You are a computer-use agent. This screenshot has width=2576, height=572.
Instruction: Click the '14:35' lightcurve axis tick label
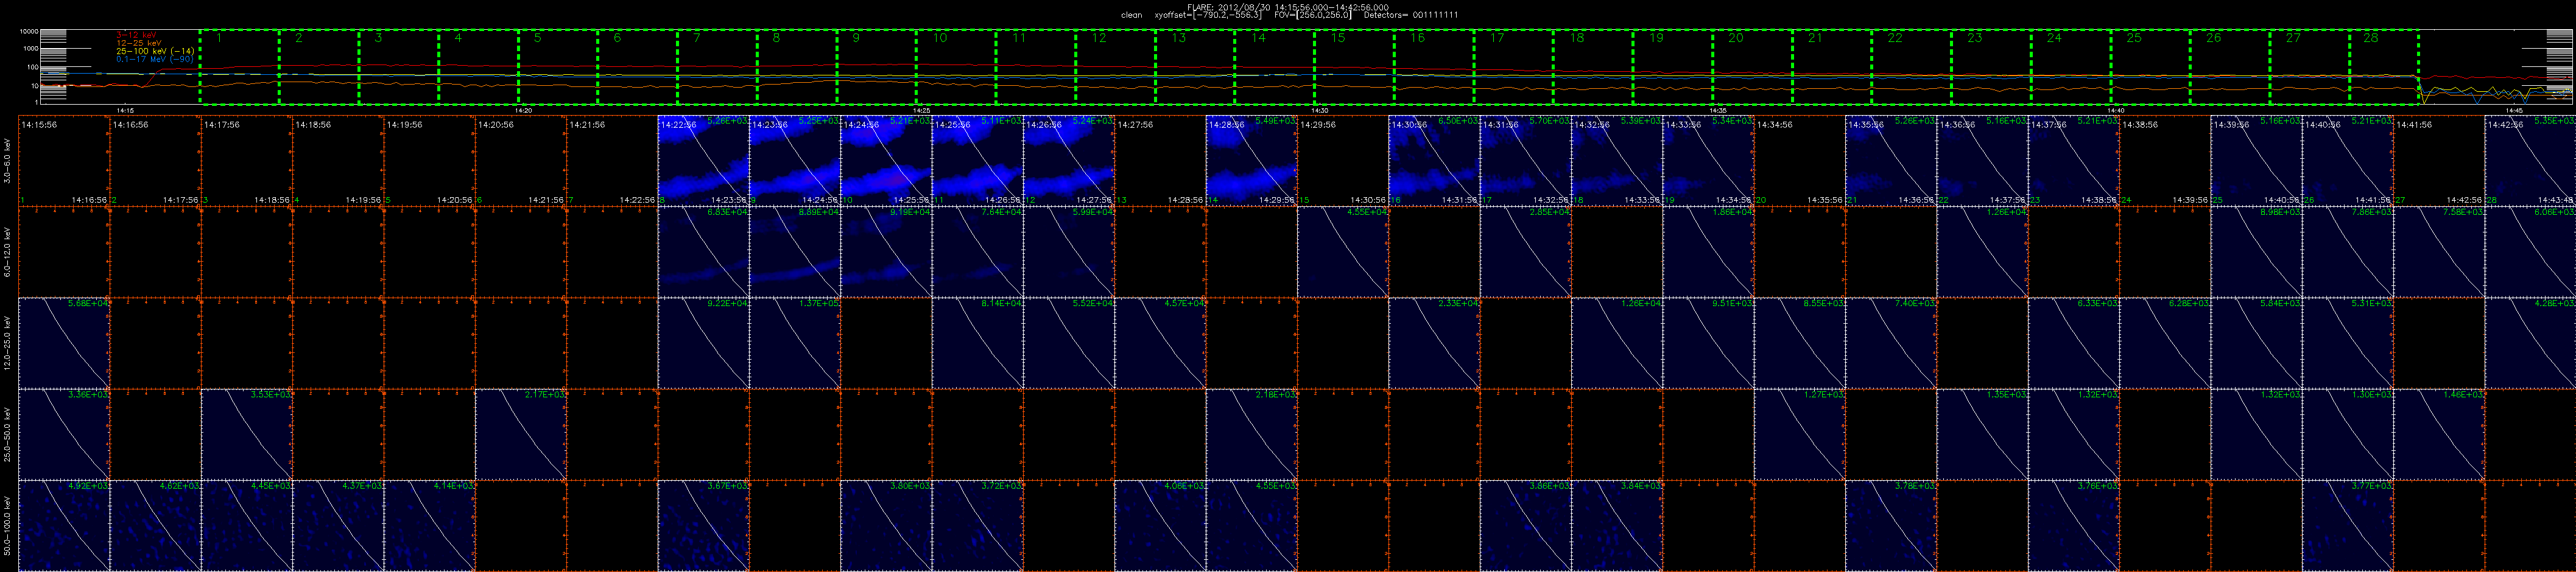pyautogui.click(x=1718, y=110)
